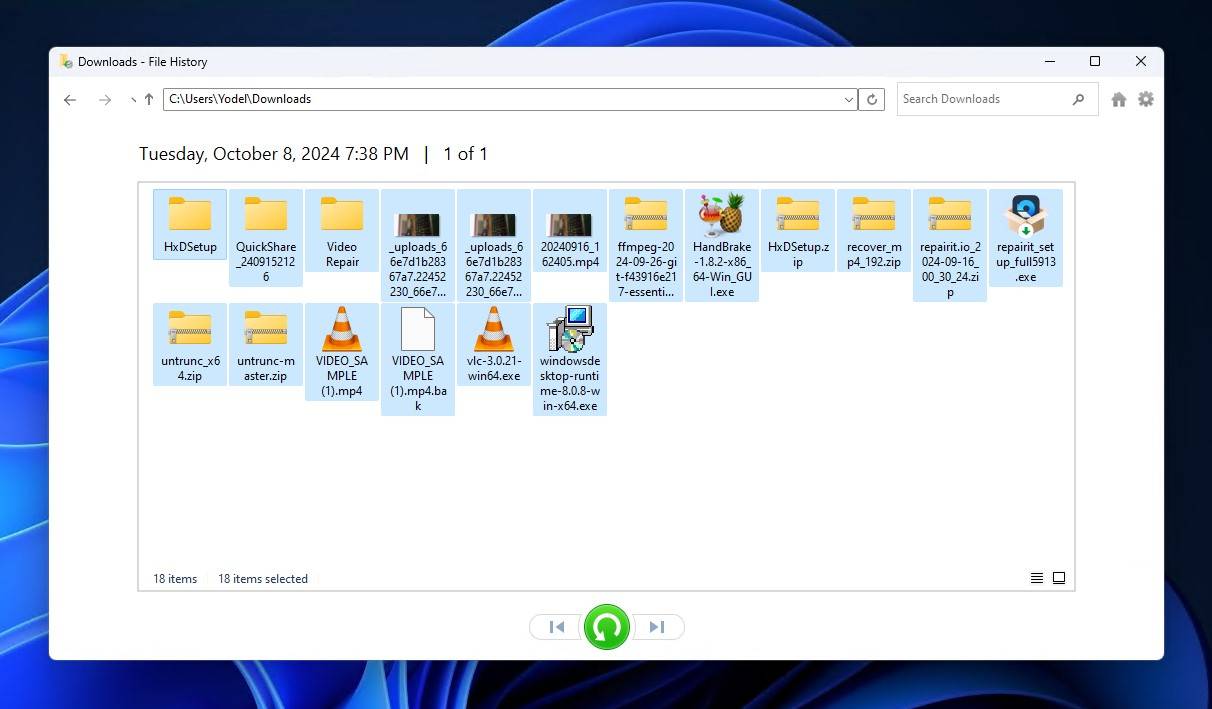
Task: Select the HandBrake-1.8.2 installer
Action: [x=722, y=245]
